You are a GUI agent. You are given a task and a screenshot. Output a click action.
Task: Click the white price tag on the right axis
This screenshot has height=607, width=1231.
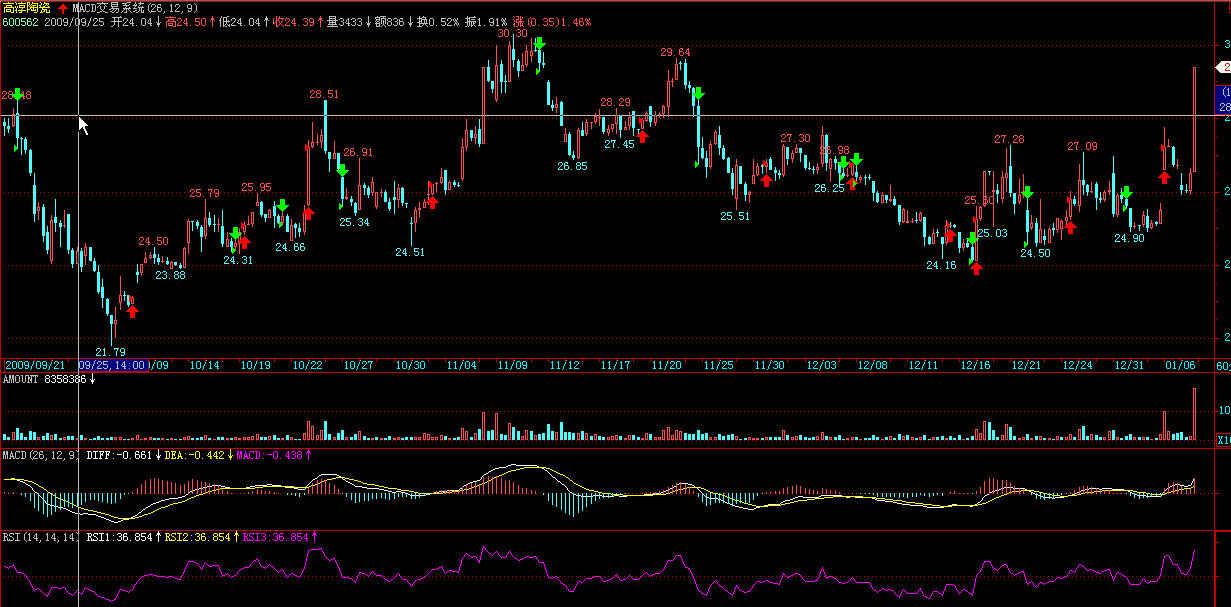point(1222,66)
